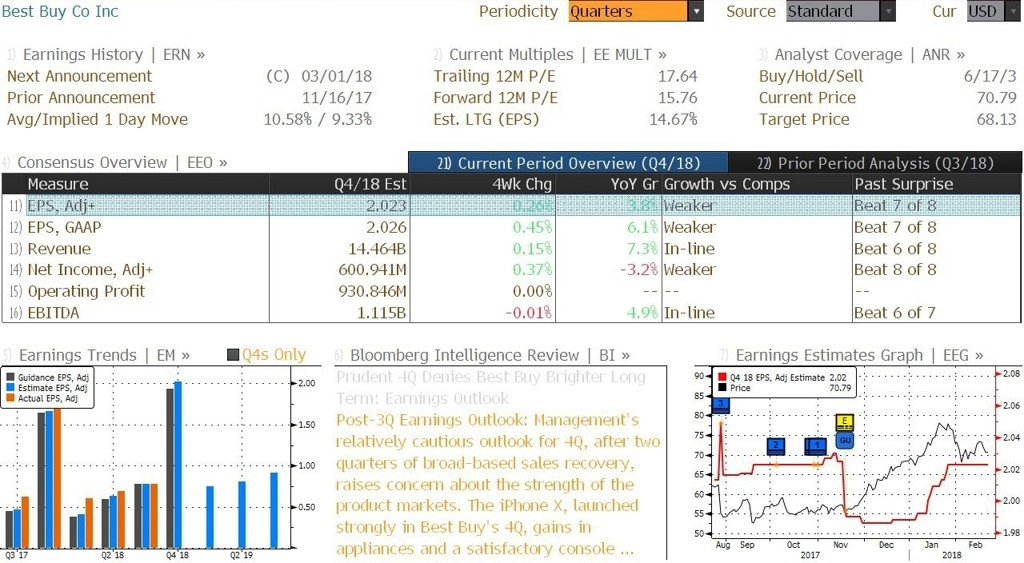
Task: Select the Operating Profit row
Action: (511, 291)
